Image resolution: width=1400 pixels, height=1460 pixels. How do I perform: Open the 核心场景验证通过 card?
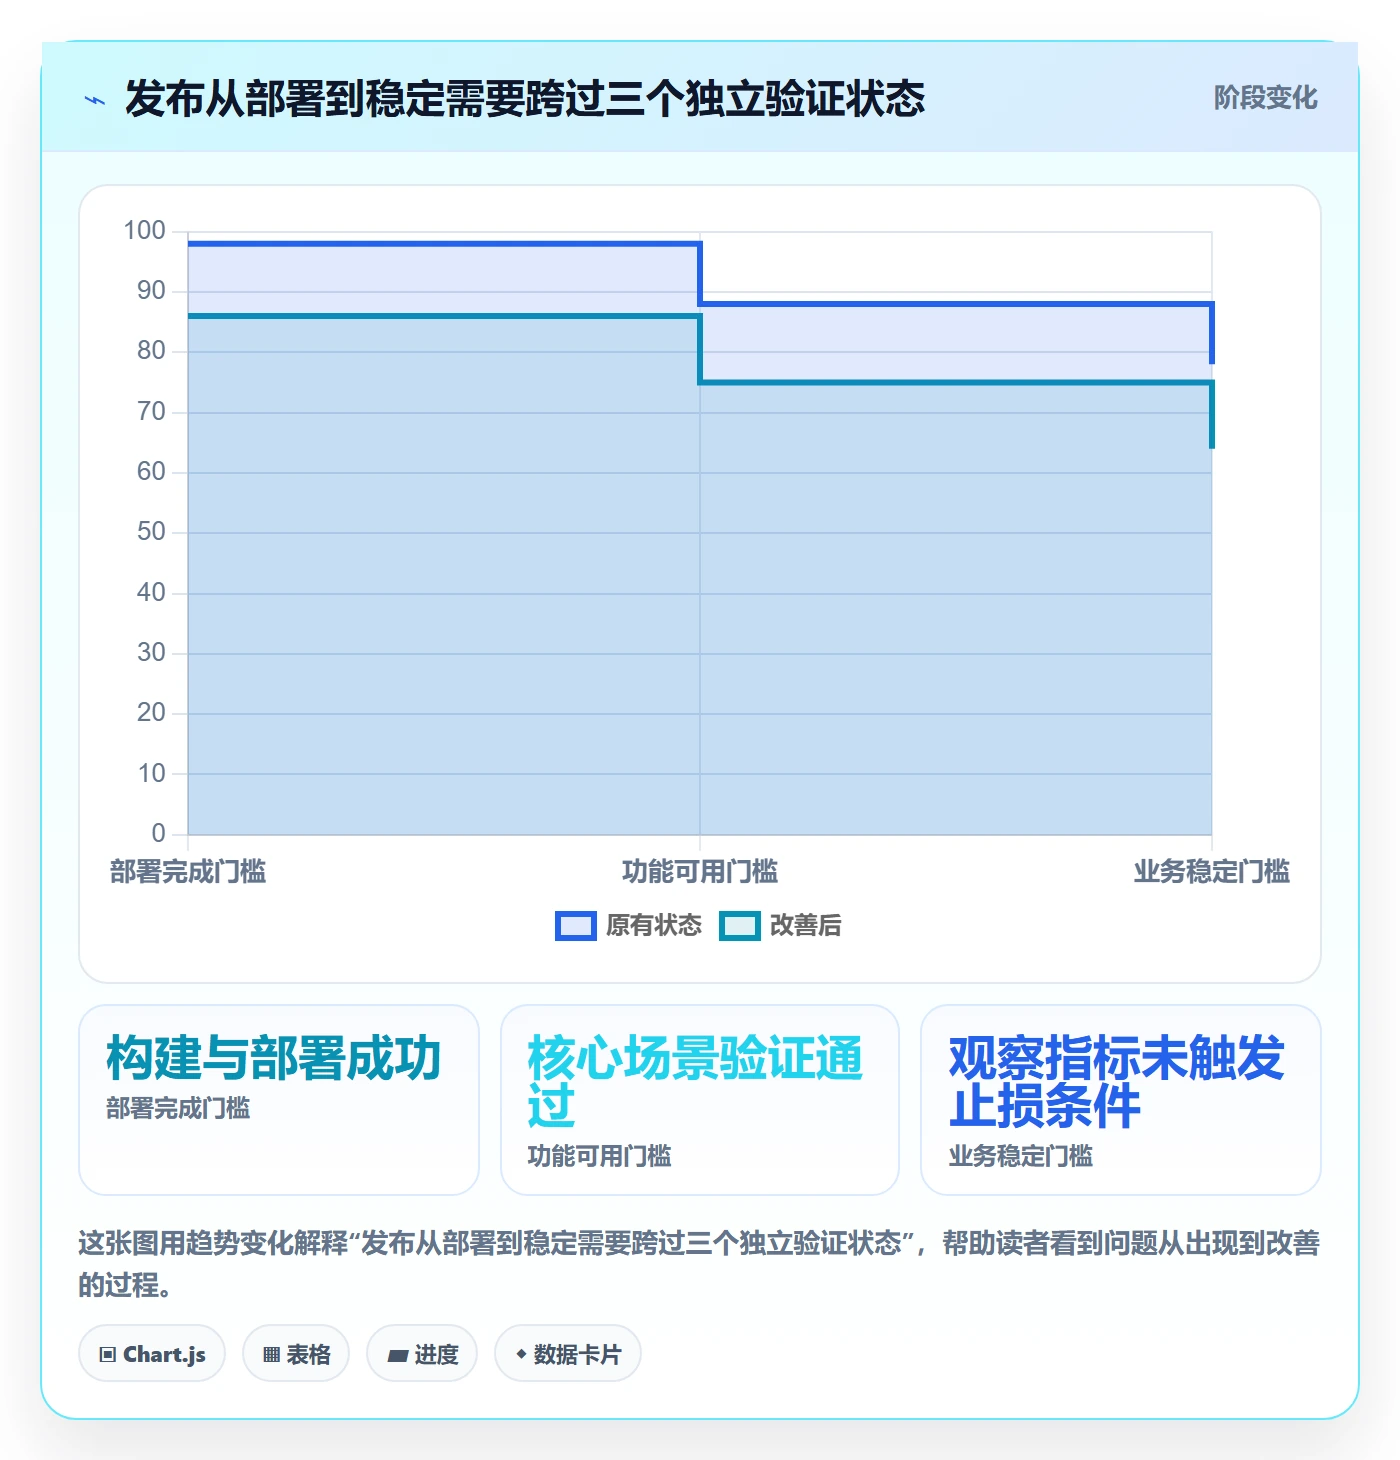[700, 1100]
